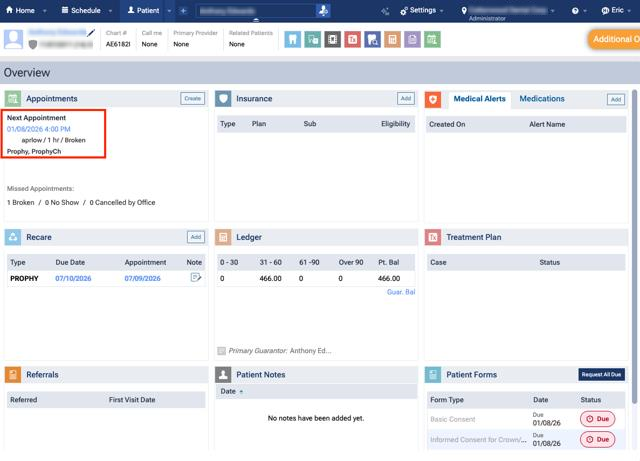Click the pencil icon to edit patient name
The image size is (640, 461).
[92, 33]
